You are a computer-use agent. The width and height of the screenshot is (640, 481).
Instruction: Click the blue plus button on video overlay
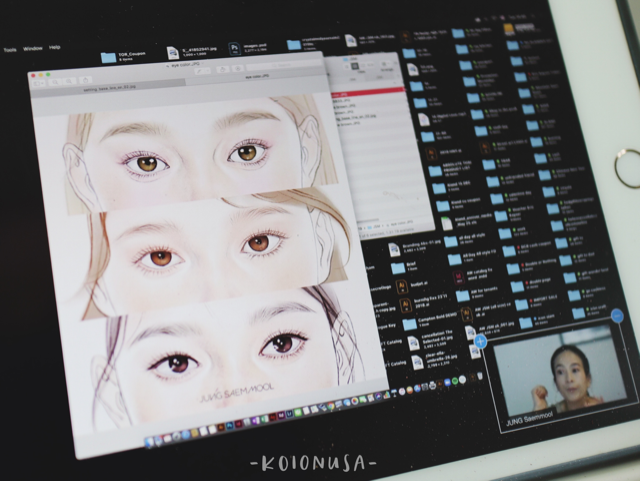[480, 341]
